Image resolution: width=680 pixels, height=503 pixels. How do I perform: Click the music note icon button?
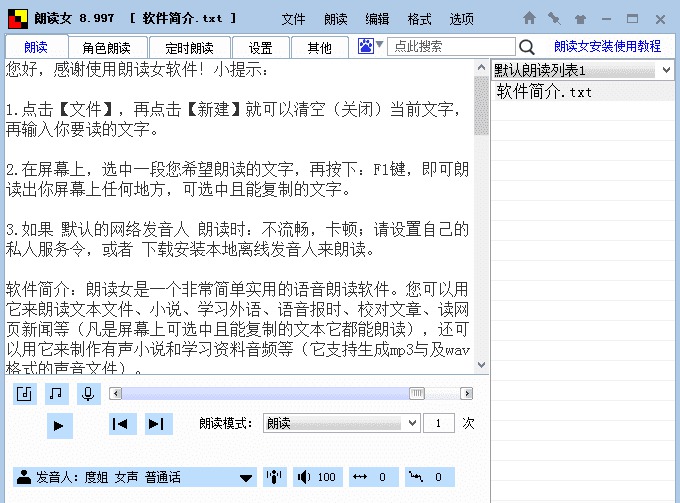tap(56, 394)
